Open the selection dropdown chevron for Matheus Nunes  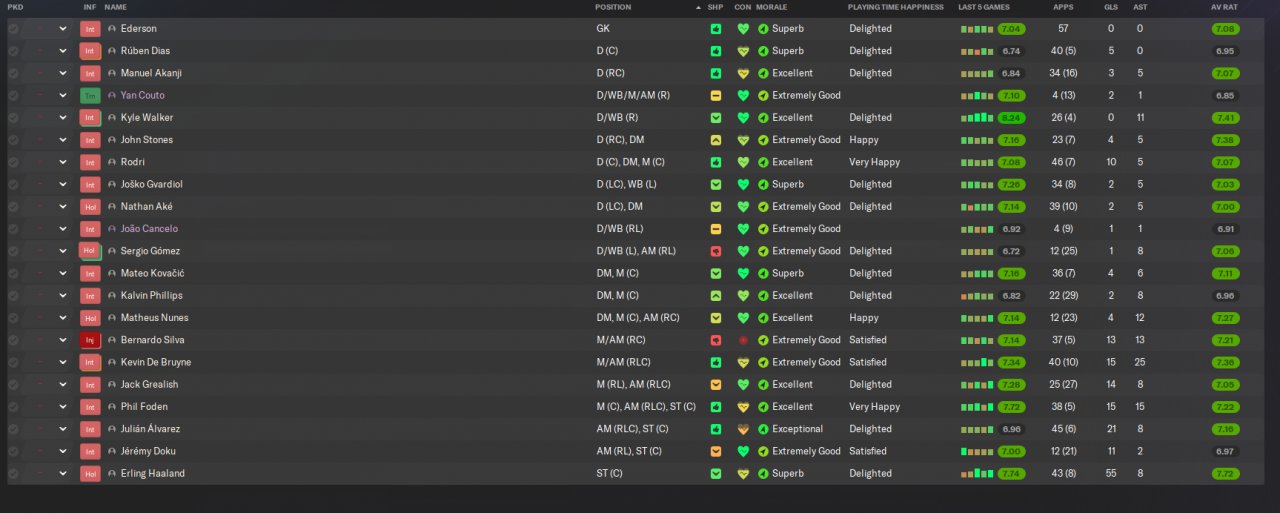[63, 318]
